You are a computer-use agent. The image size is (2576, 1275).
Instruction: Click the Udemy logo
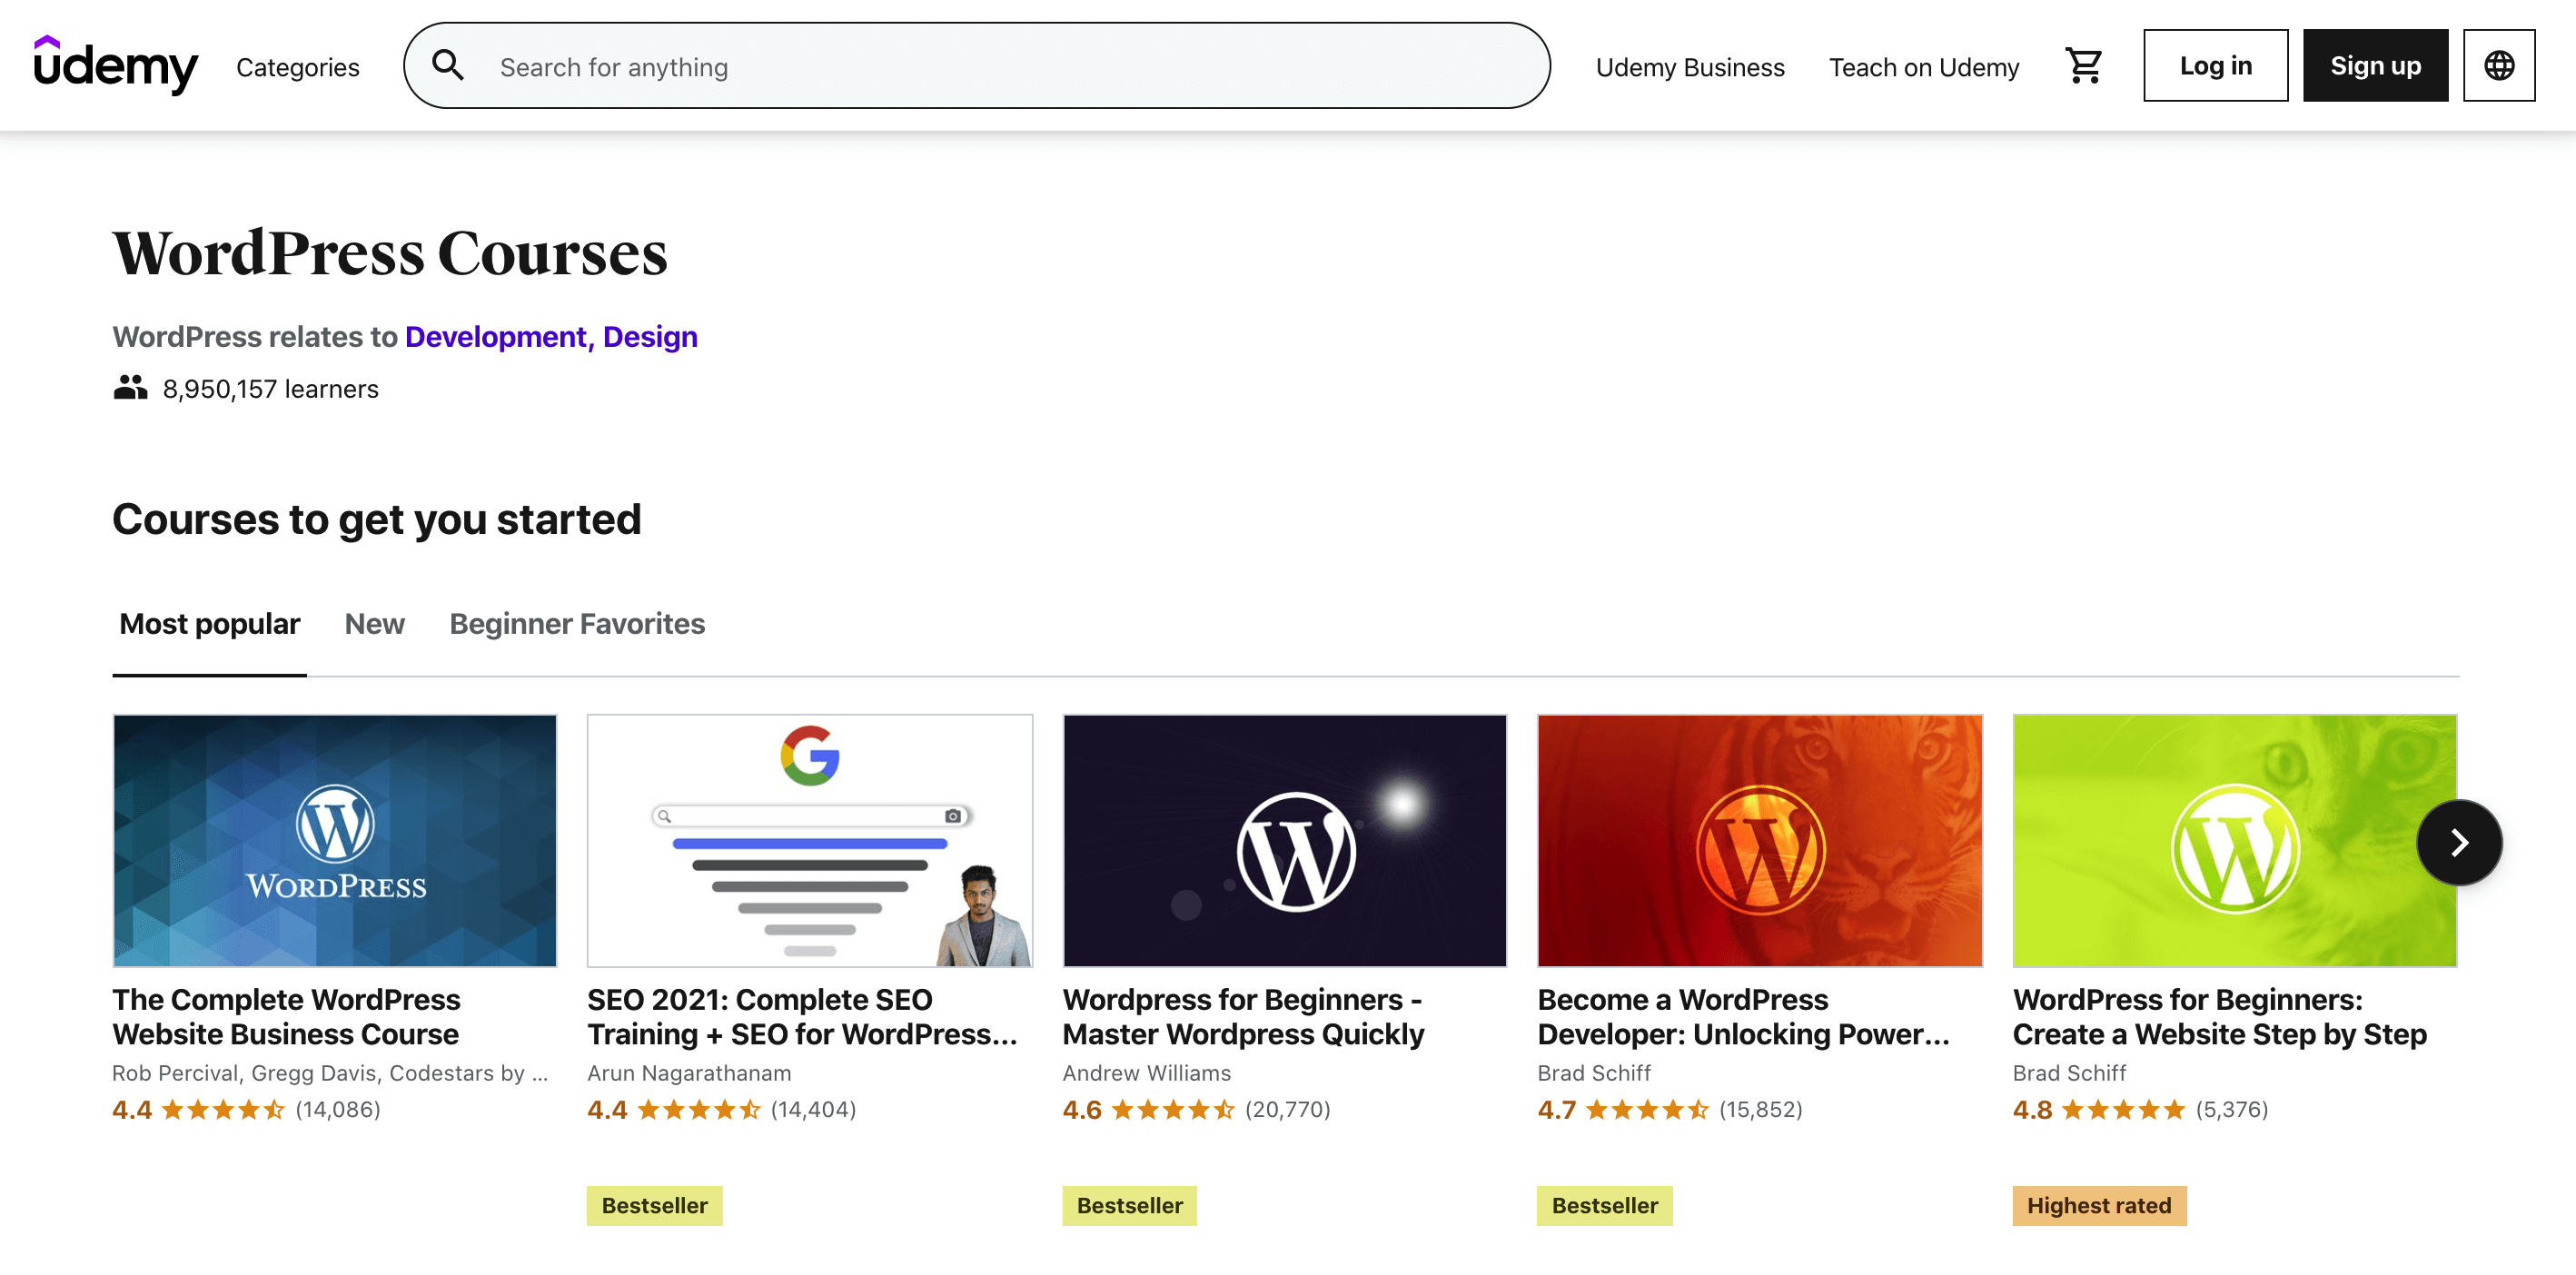pos(115,66)
